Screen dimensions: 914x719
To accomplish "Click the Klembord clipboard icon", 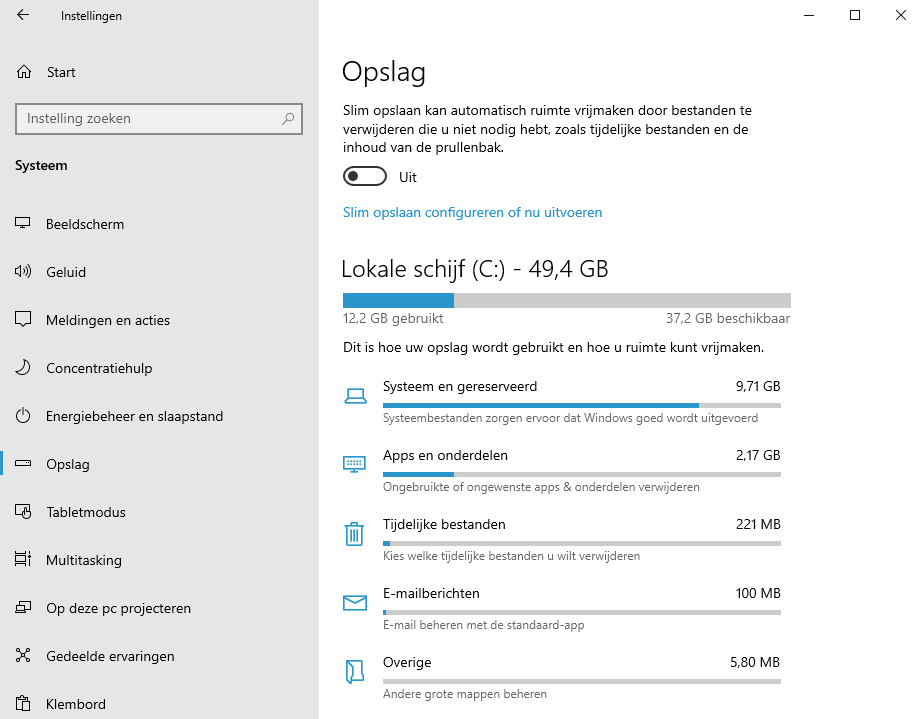I will (24, 704).
